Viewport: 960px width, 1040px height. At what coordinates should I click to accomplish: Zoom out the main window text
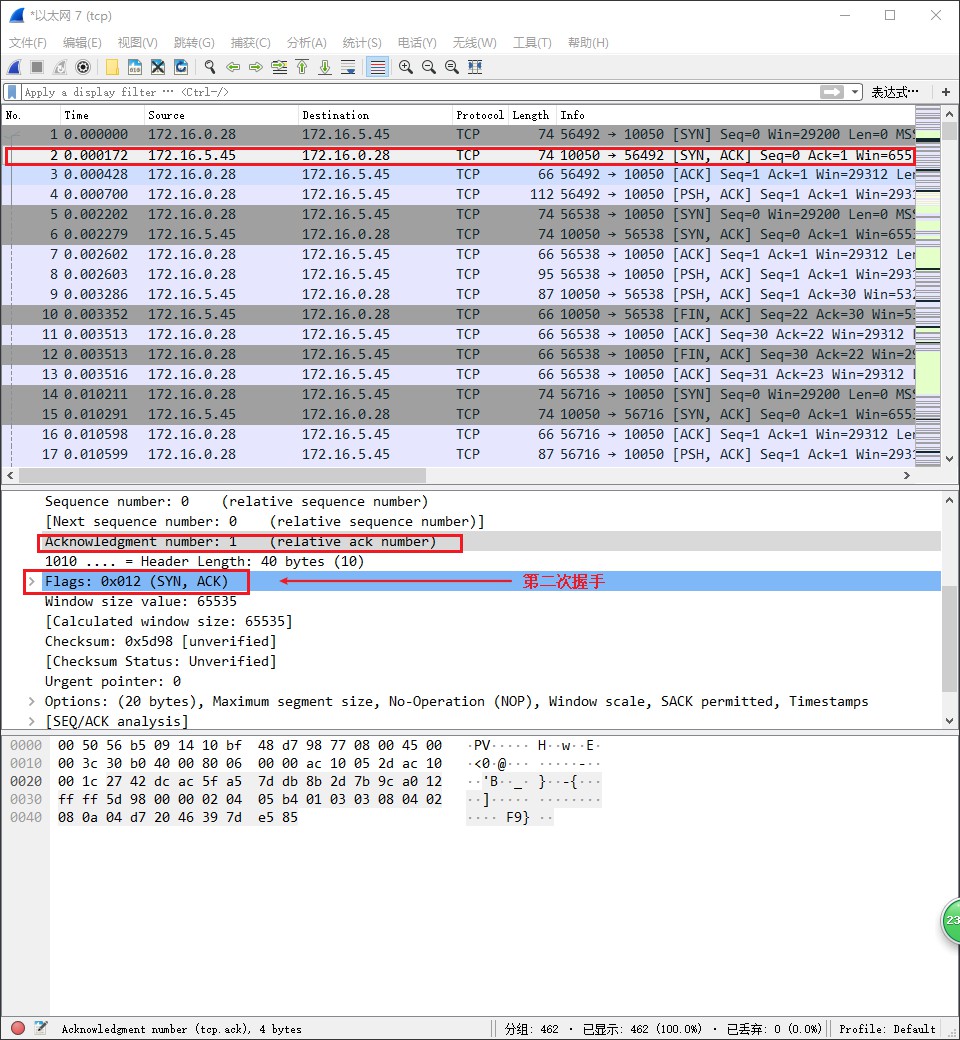click(429, 67)
